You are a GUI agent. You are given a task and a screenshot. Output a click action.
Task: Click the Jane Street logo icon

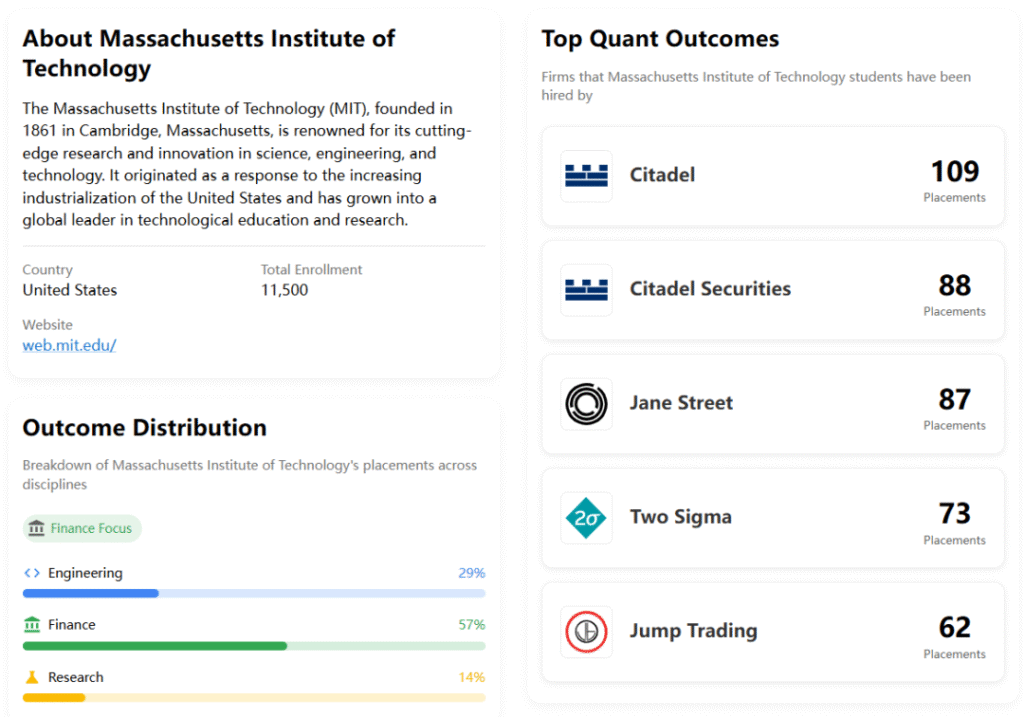pyautogui.click(x=586, y=404)
